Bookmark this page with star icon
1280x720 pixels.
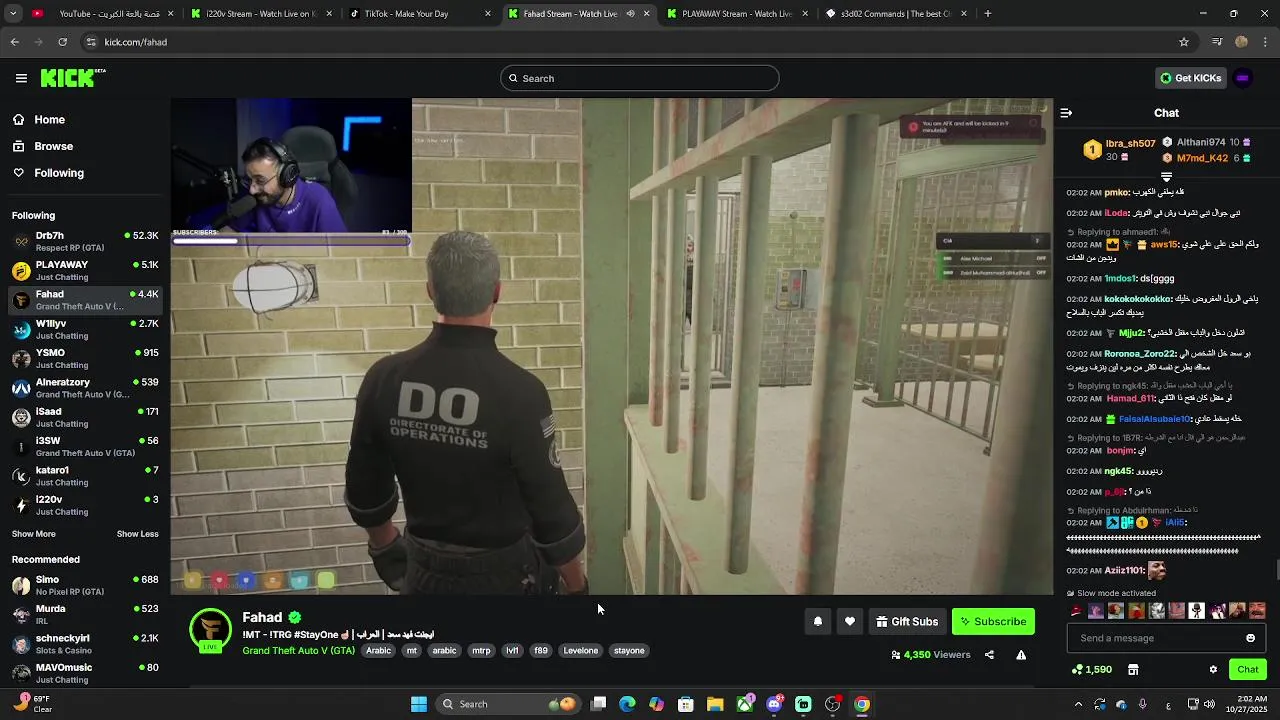(1184, 42)
